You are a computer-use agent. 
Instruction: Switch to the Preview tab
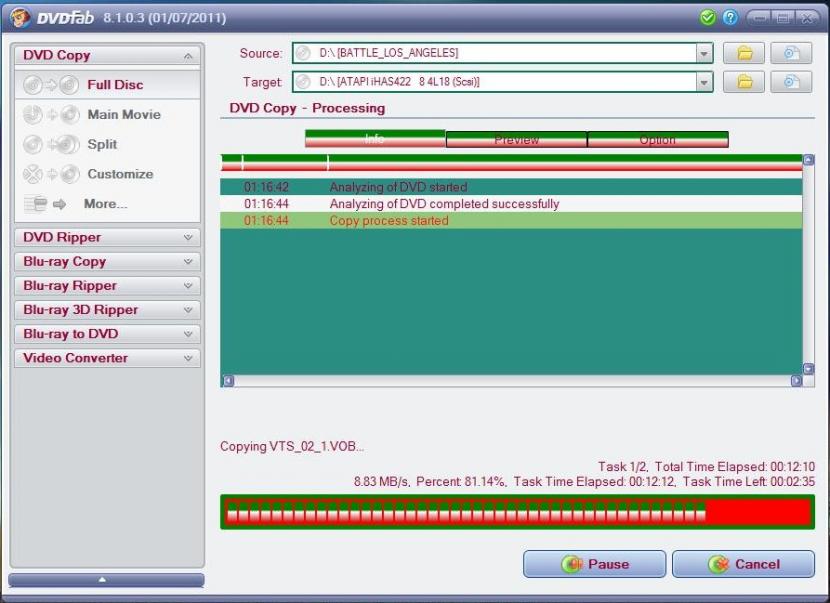[x=517, y=140]
